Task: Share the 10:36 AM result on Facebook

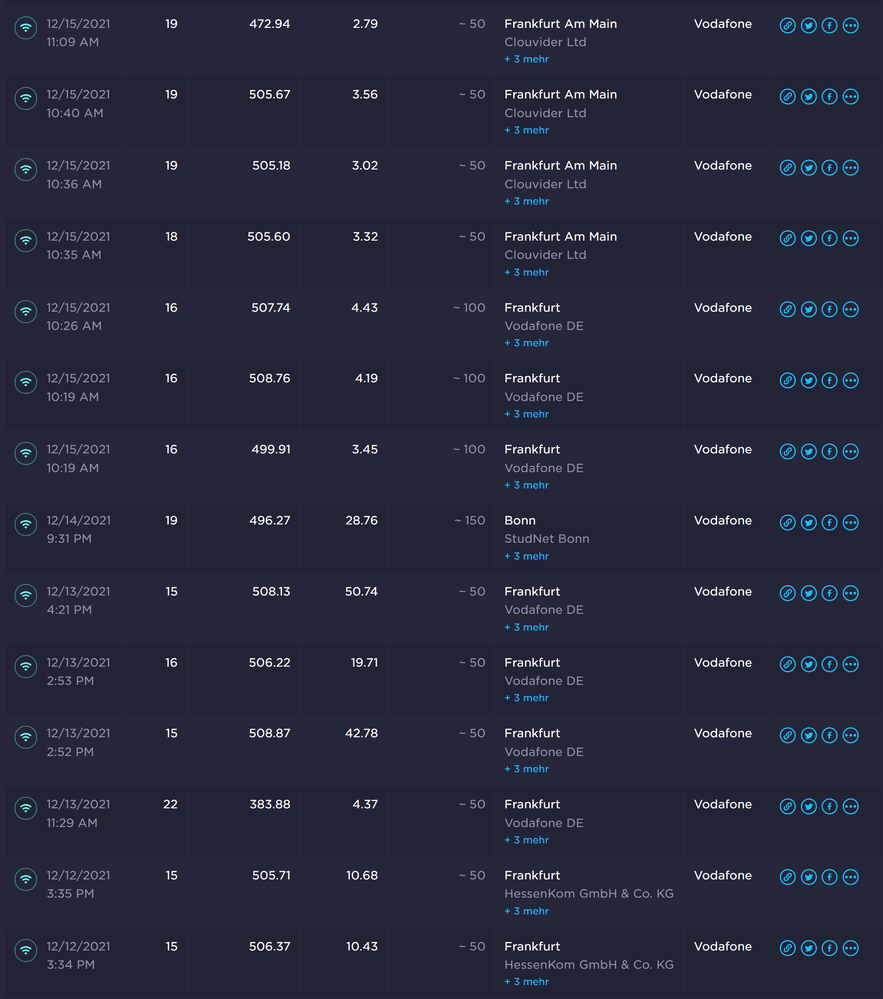Action: click(829, 168)
